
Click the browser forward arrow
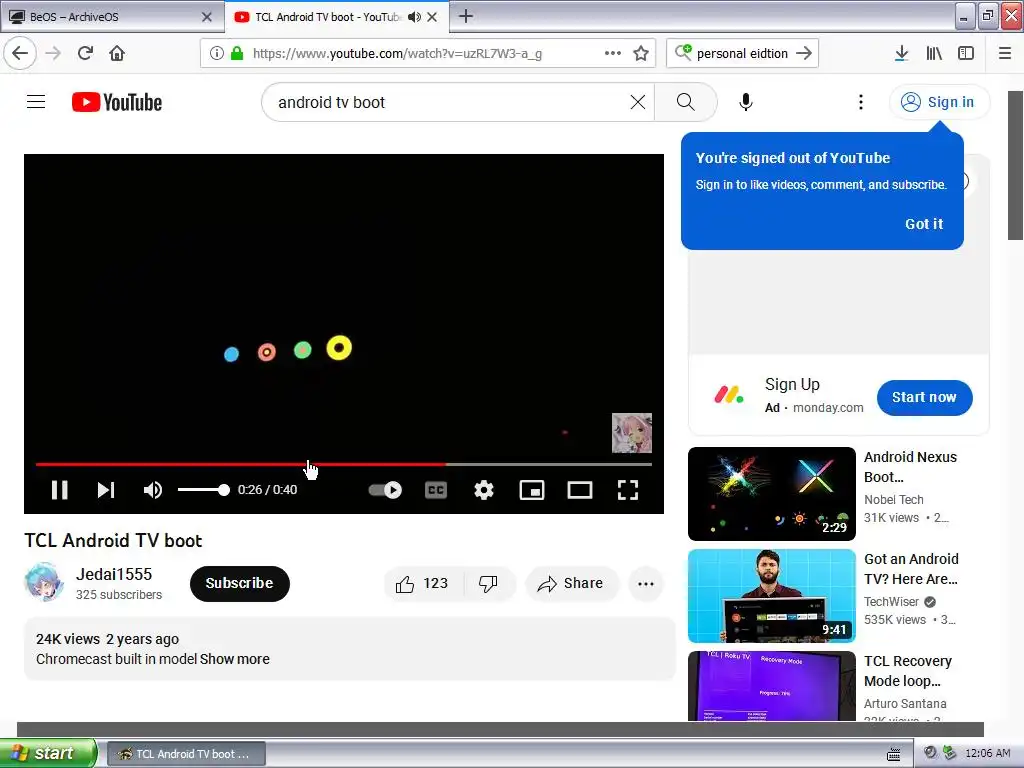coord(54,53)
